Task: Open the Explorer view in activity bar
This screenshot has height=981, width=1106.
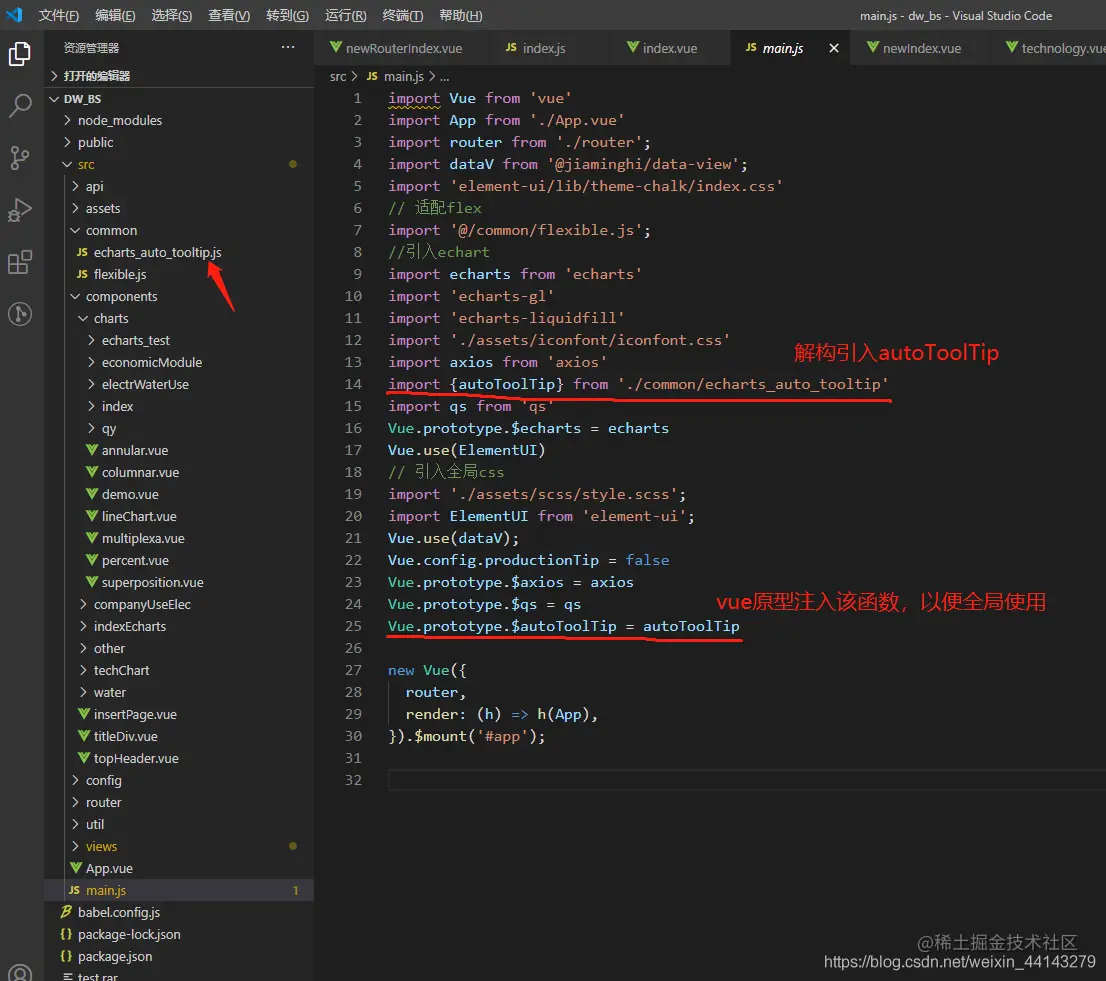Action: [20, 54]
